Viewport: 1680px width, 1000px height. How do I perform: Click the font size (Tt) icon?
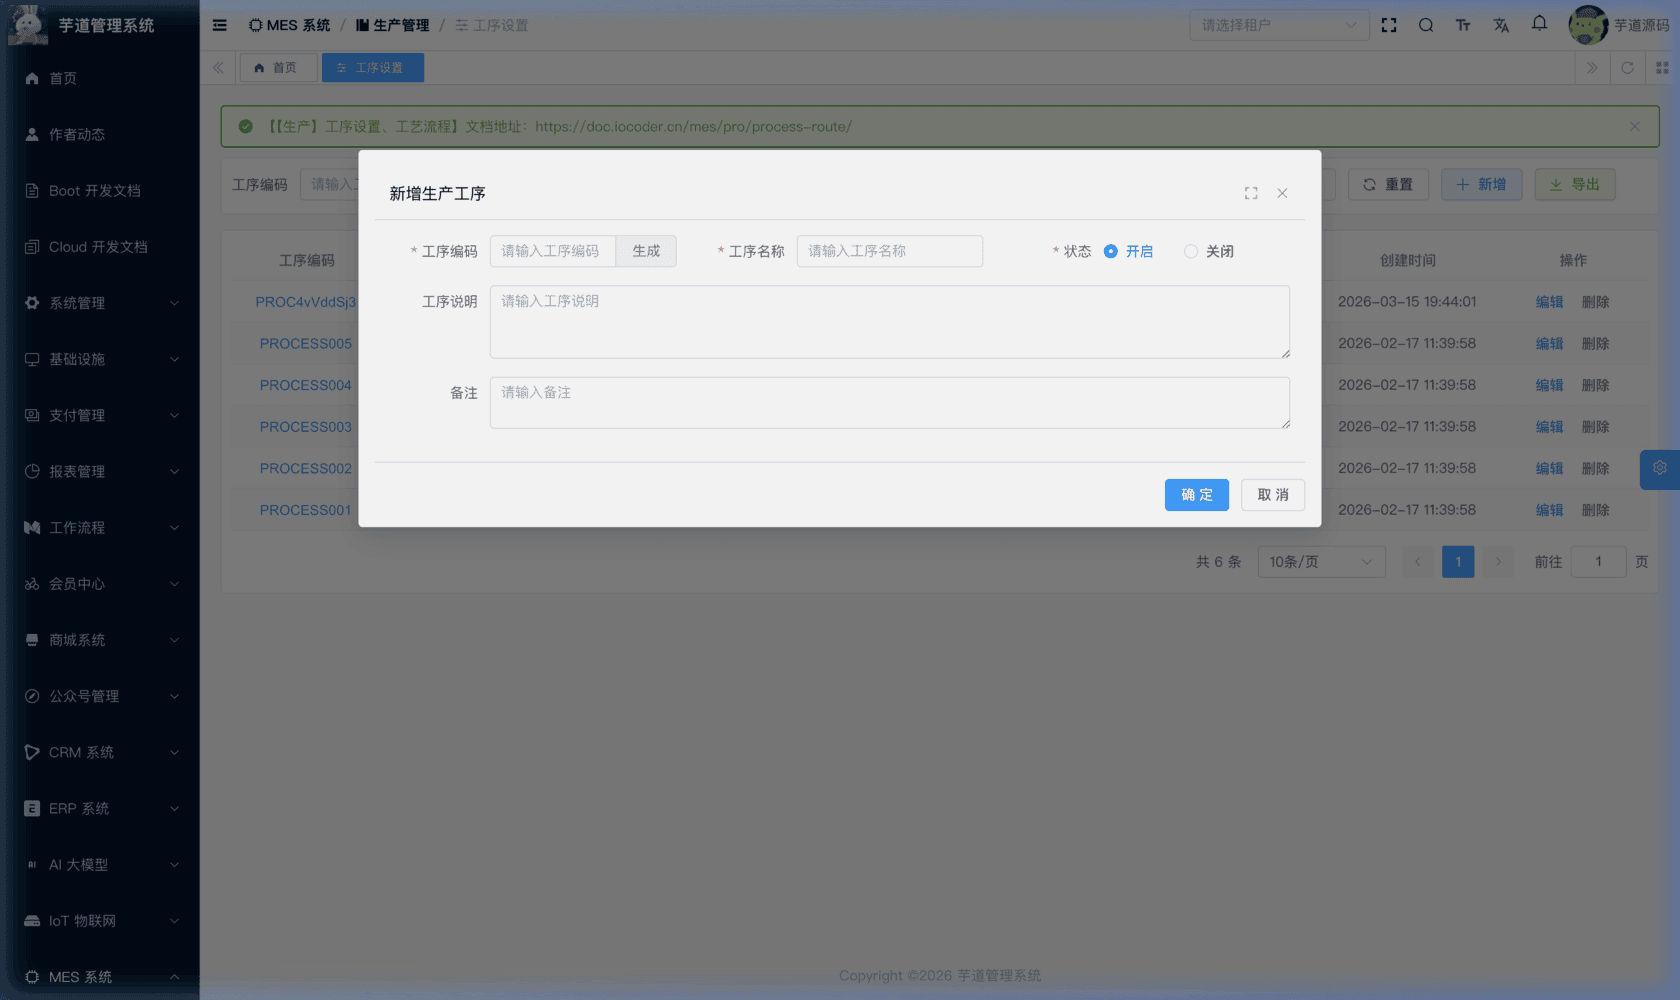(x=1463, y=25)
